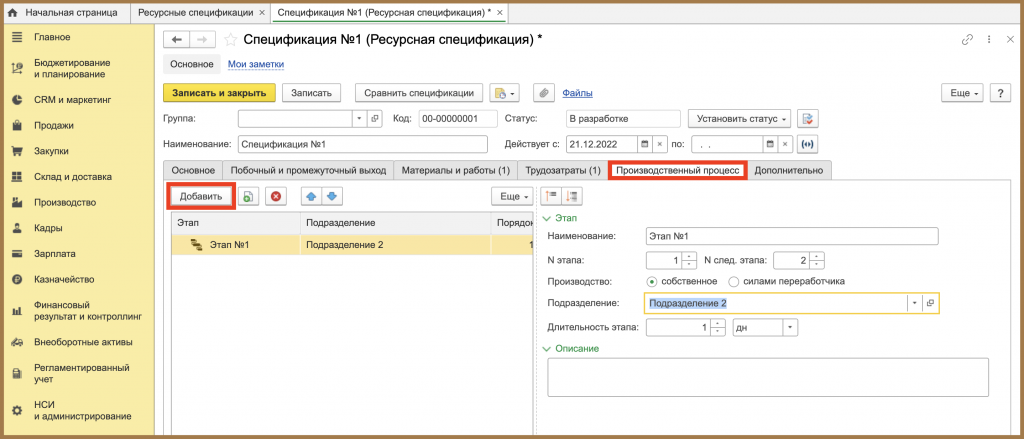Open НСИ и администрирование section
This screenshot has height=439, width=1024.
82,410
